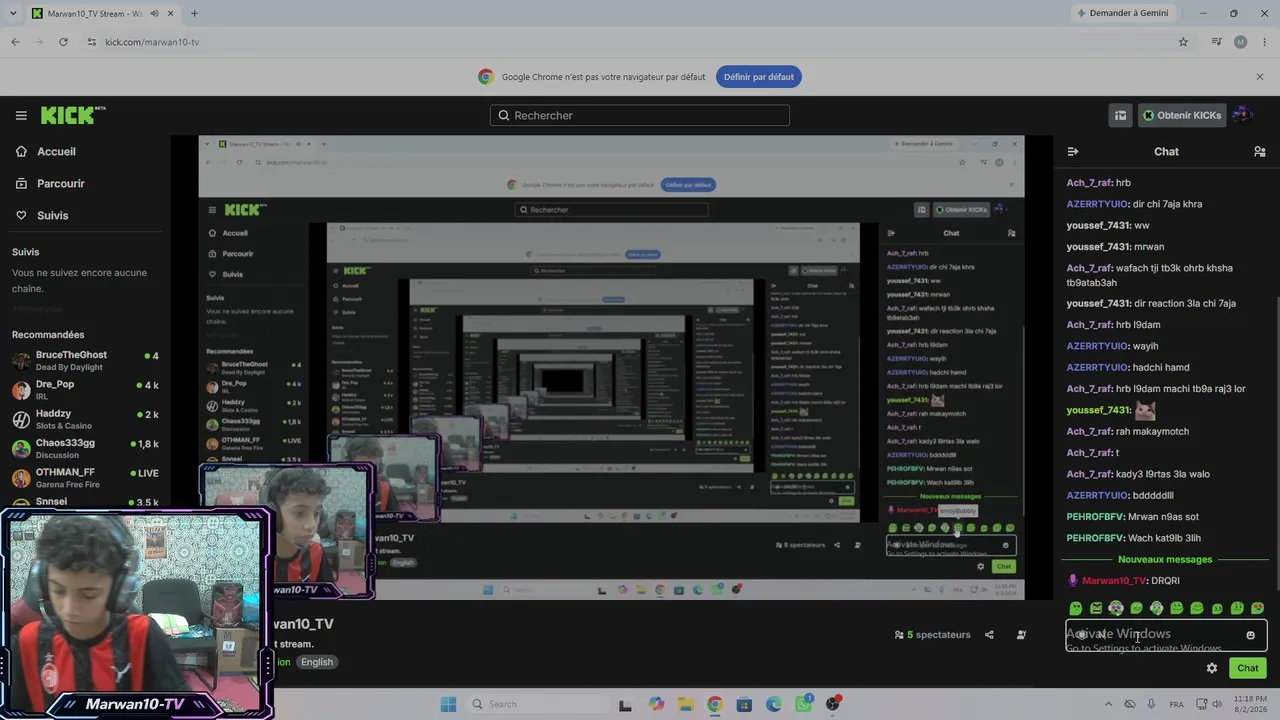Click the chat message input field

(1166, 635)
